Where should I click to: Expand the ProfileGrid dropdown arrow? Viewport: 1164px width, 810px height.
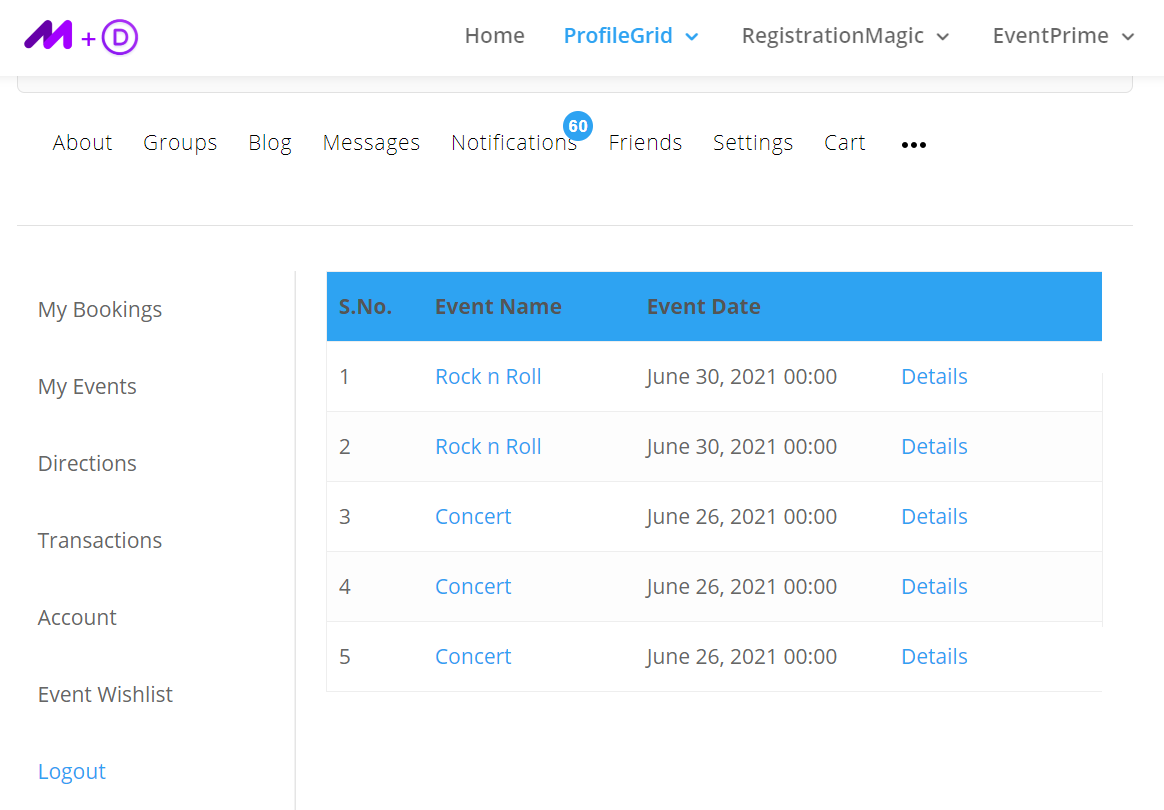(692, 36)
